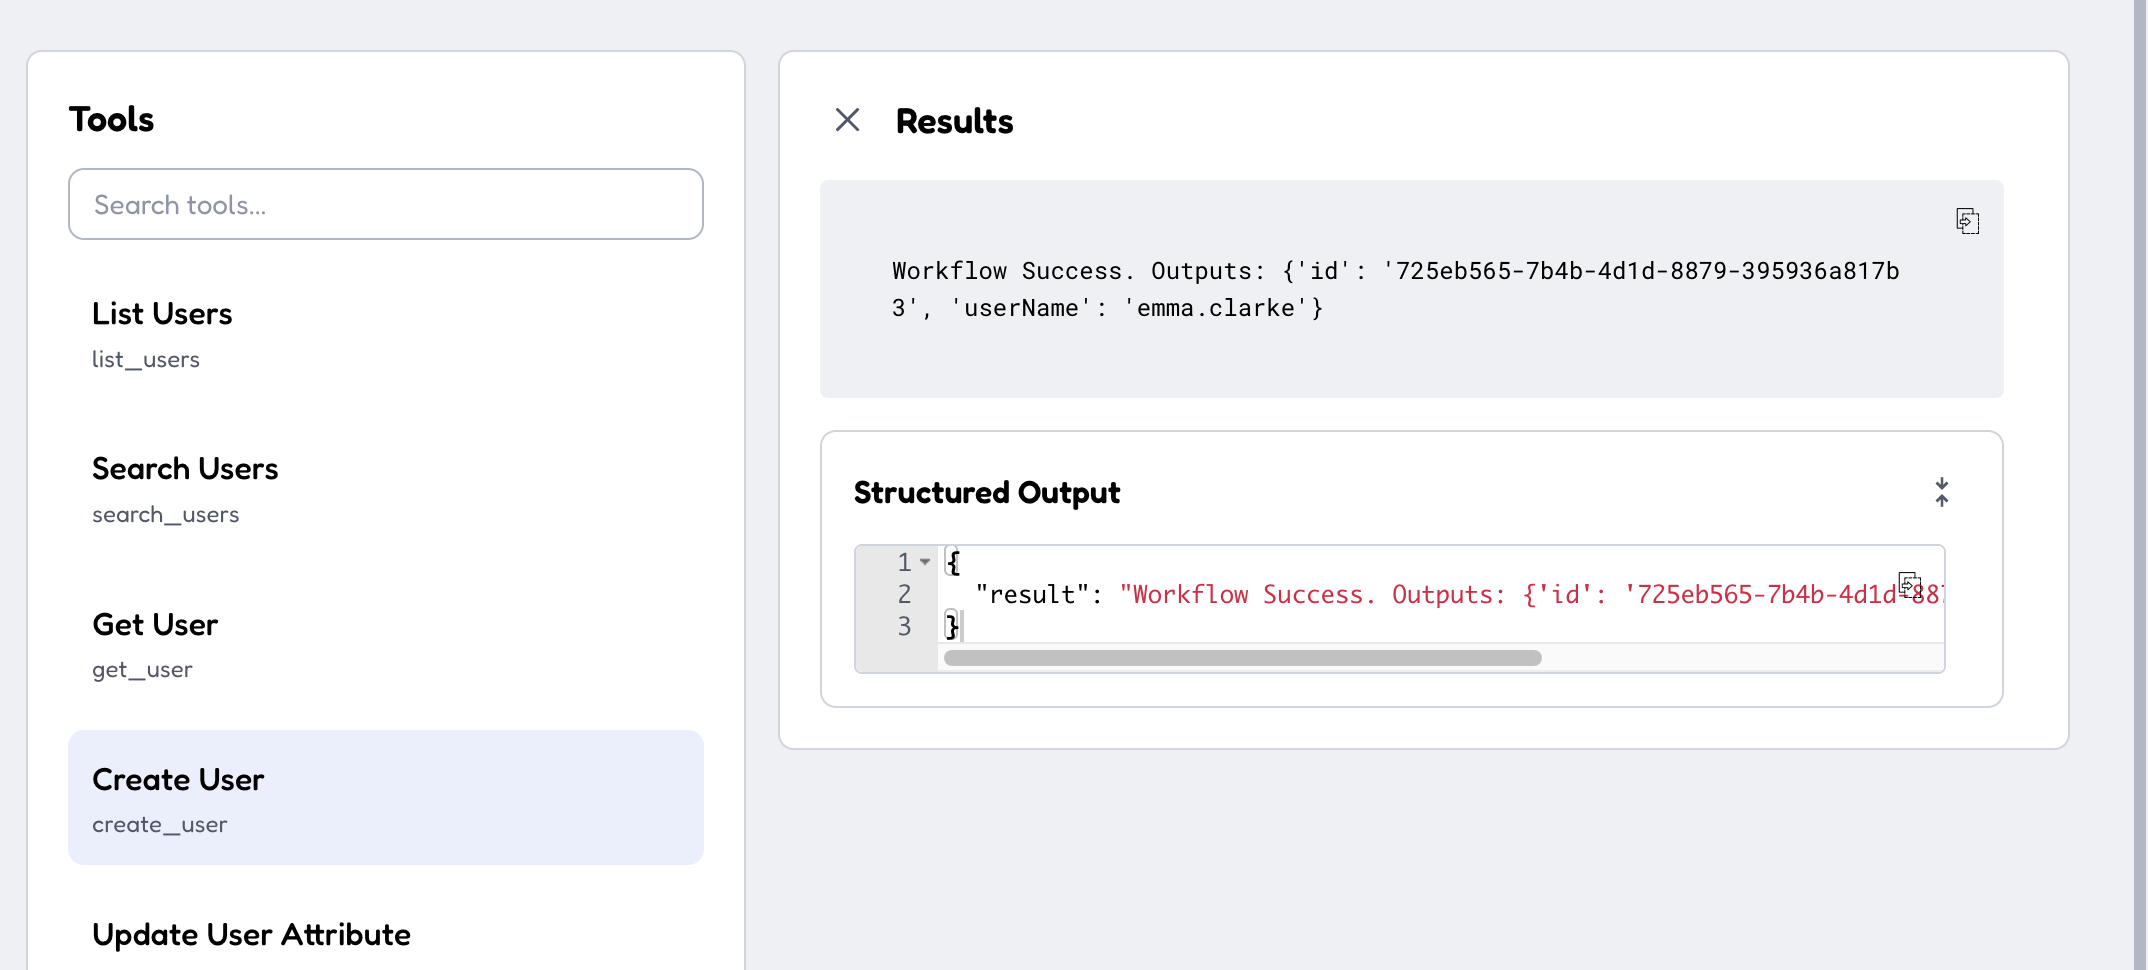Click line number 3 in the JSON editor
Image resolution: width=2148 pixels, height=970 pixels.
[x=904, y=627]
